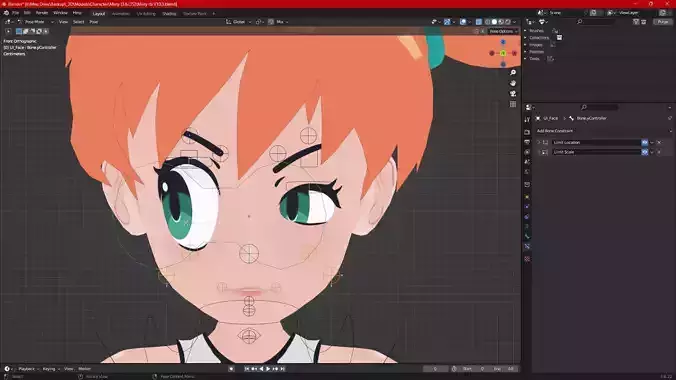Toggle the viewport overlays icon
This screenshot has width=676, height=380.
click(x=463, y=22)
